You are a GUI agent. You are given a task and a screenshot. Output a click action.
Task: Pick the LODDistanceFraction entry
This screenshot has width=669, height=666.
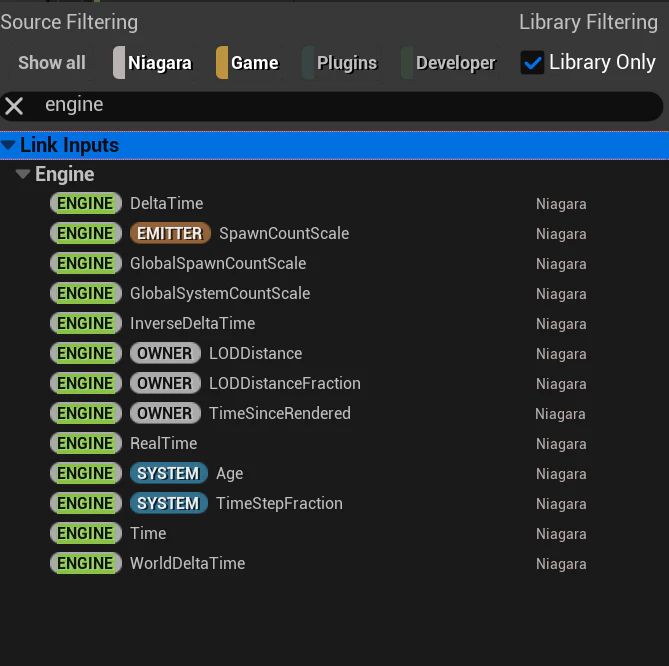[285, 383]
